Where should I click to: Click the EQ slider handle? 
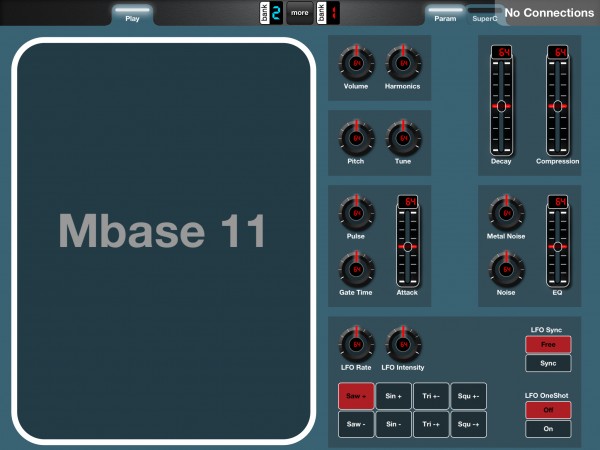point(558,247)
